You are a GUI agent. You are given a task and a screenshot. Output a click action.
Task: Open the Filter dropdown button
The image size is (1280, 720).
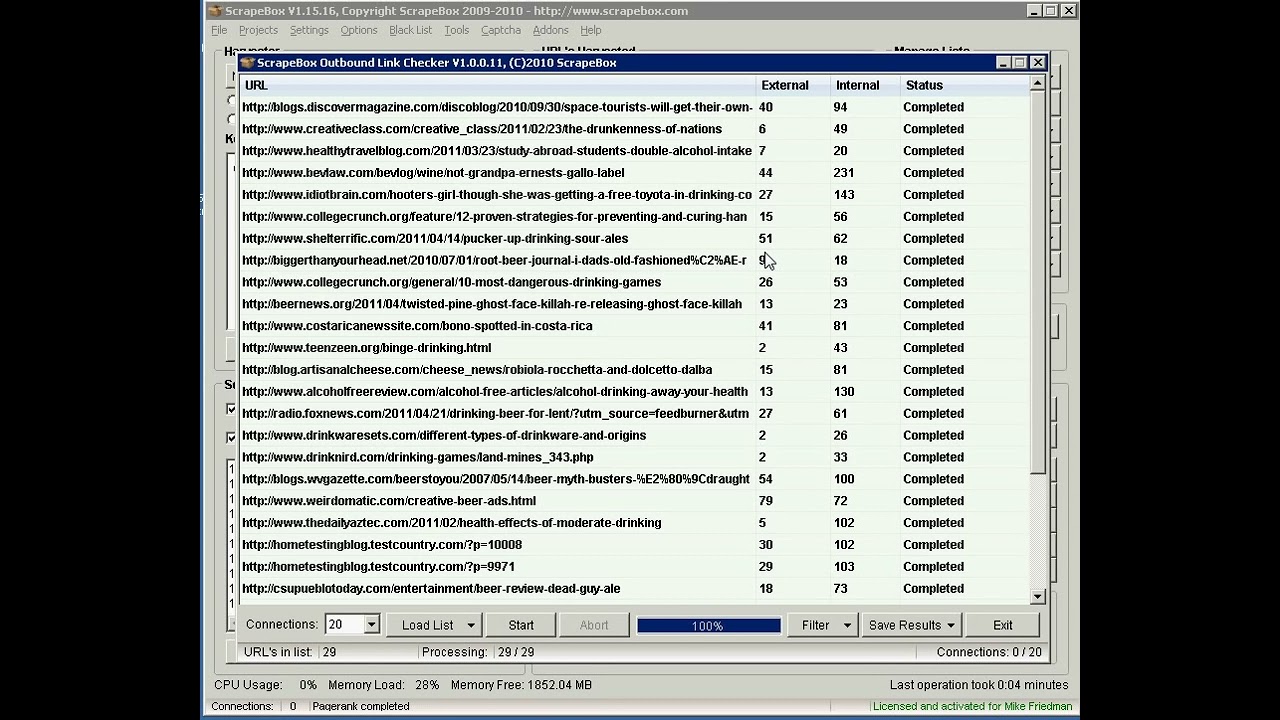click(x=825, y=625)
